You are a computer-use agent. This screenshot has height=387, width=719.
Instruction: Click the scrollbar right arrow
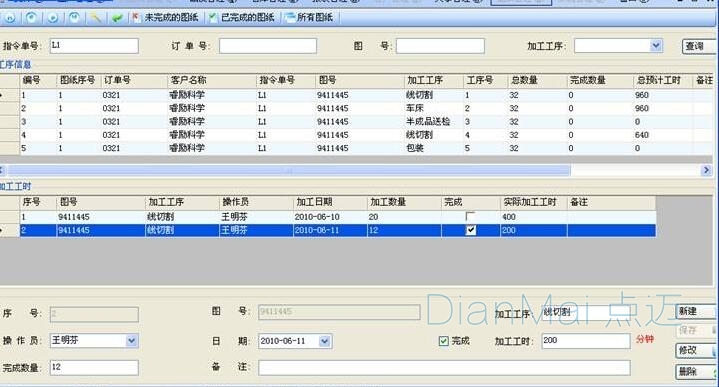pos(706,170)
